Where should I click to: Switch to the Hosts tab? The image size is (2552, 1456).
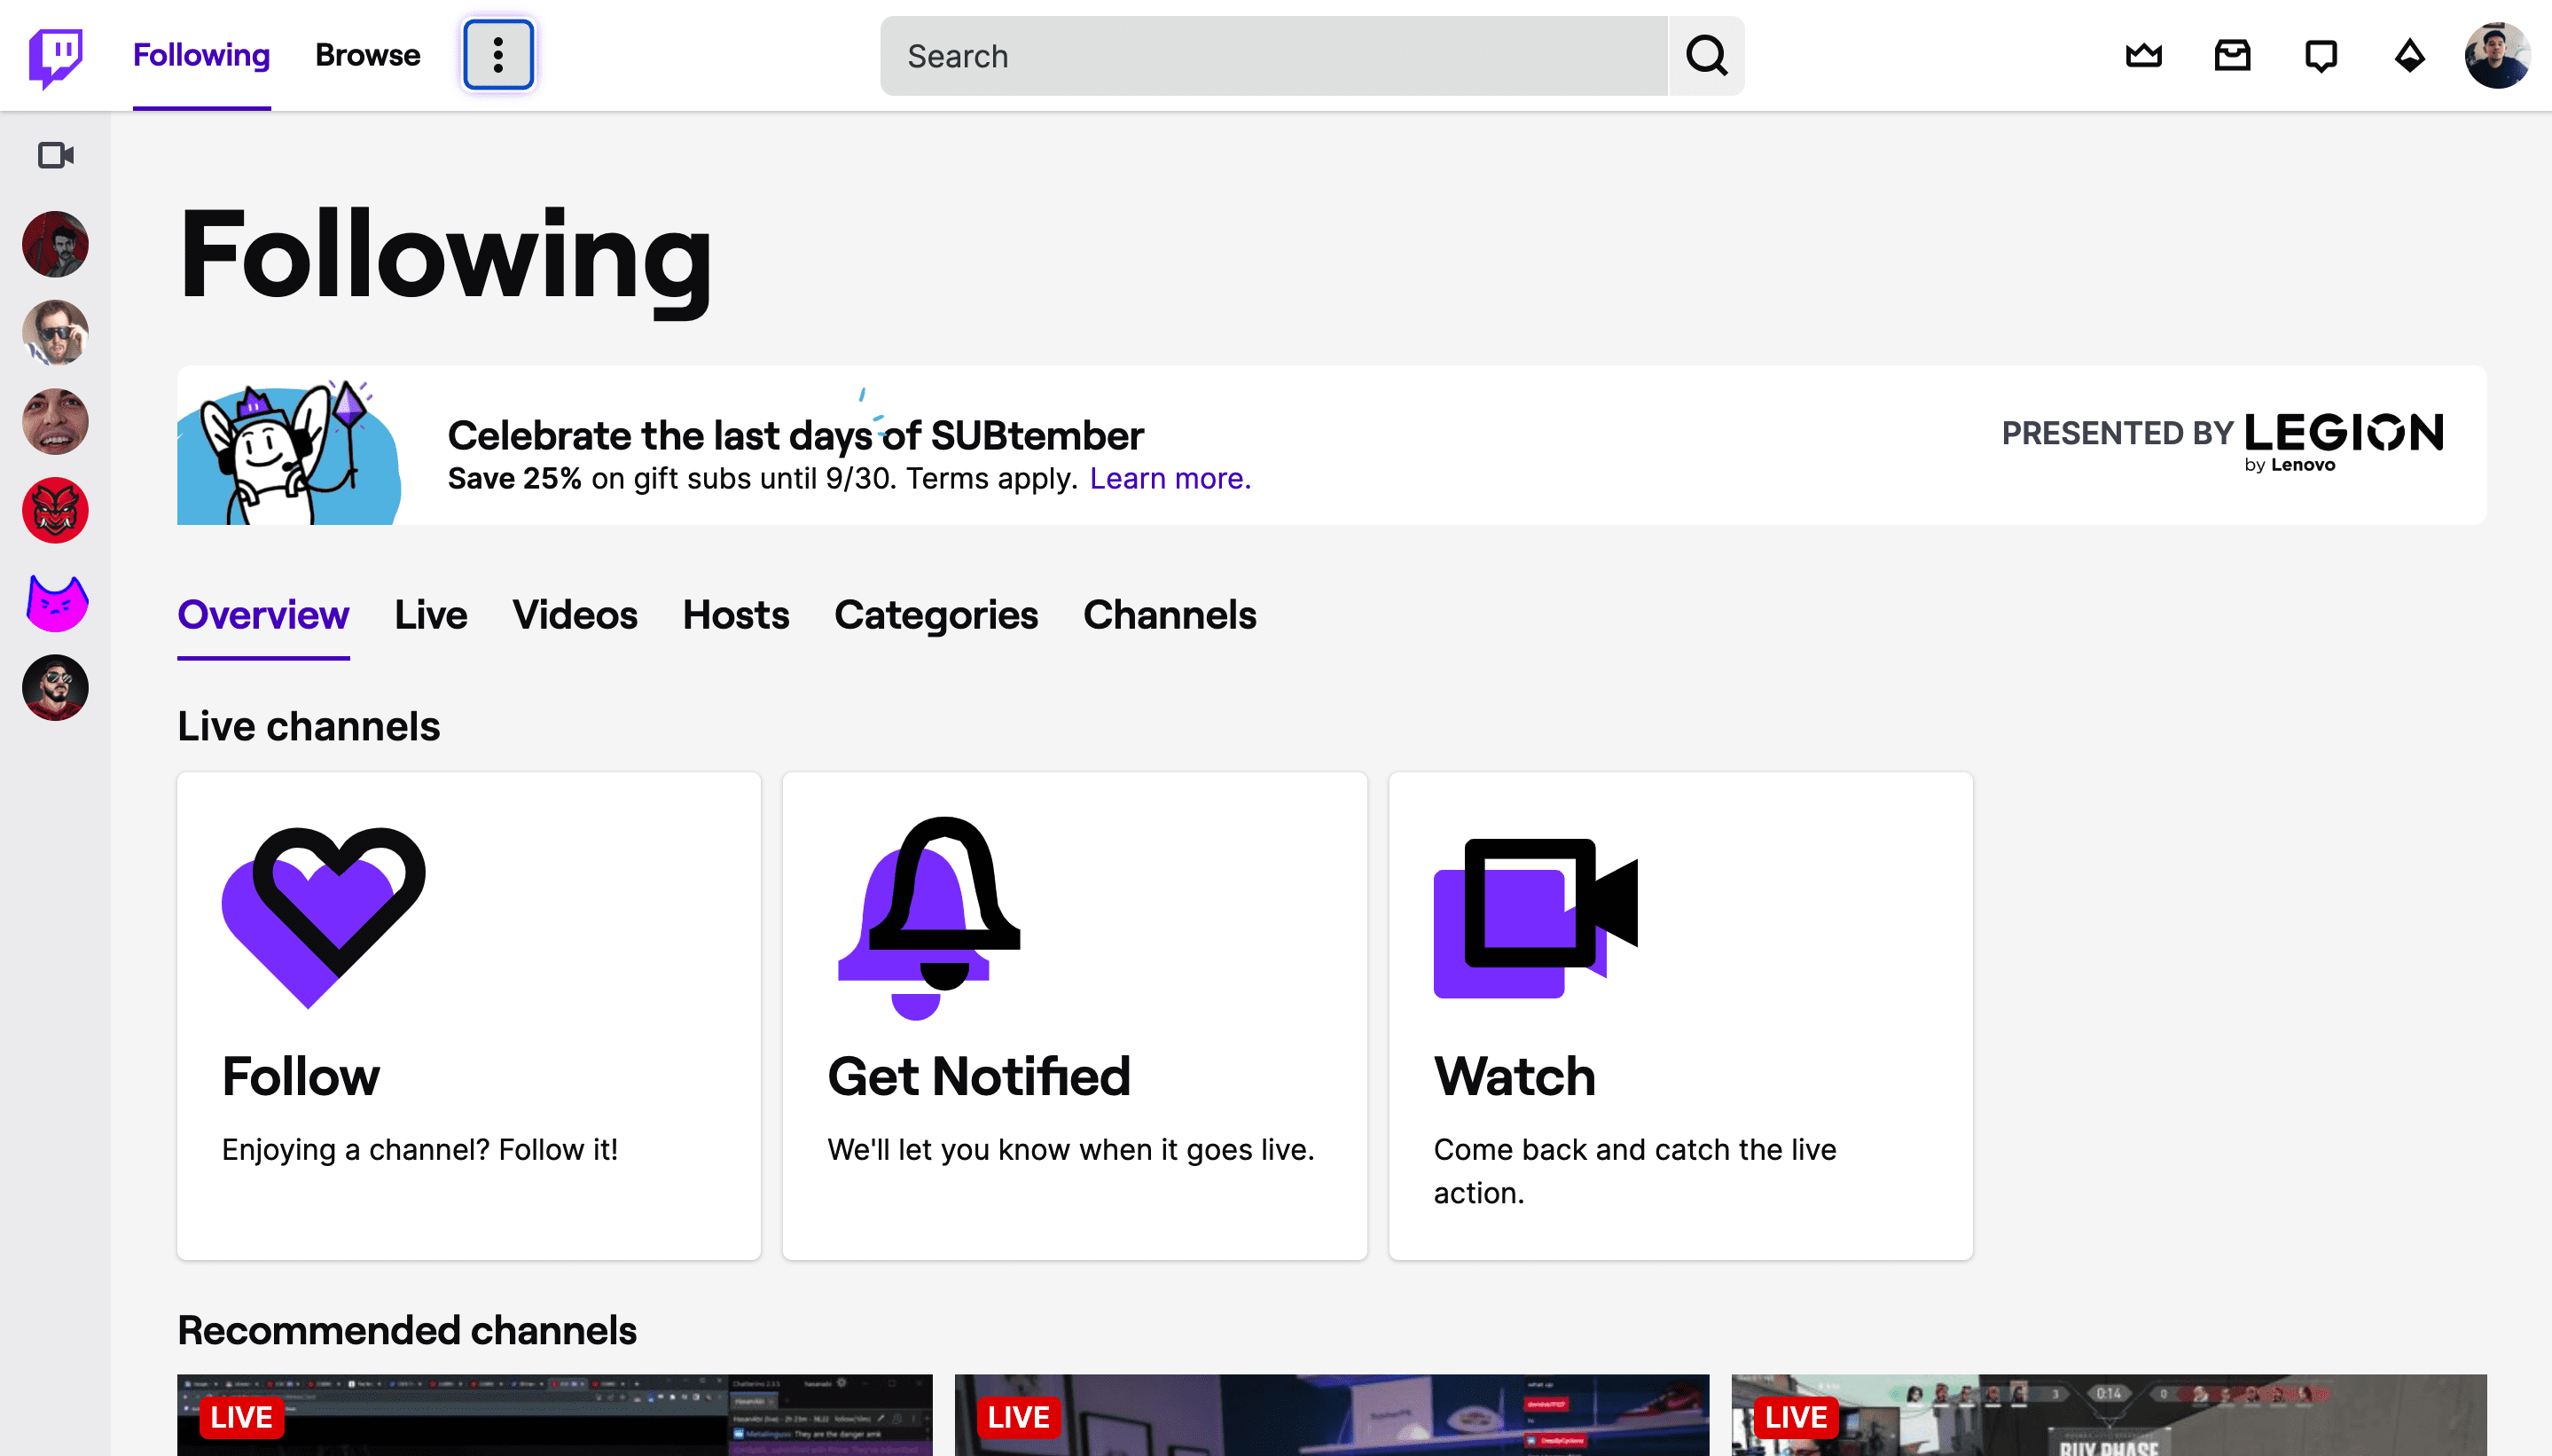pos(735,615)
